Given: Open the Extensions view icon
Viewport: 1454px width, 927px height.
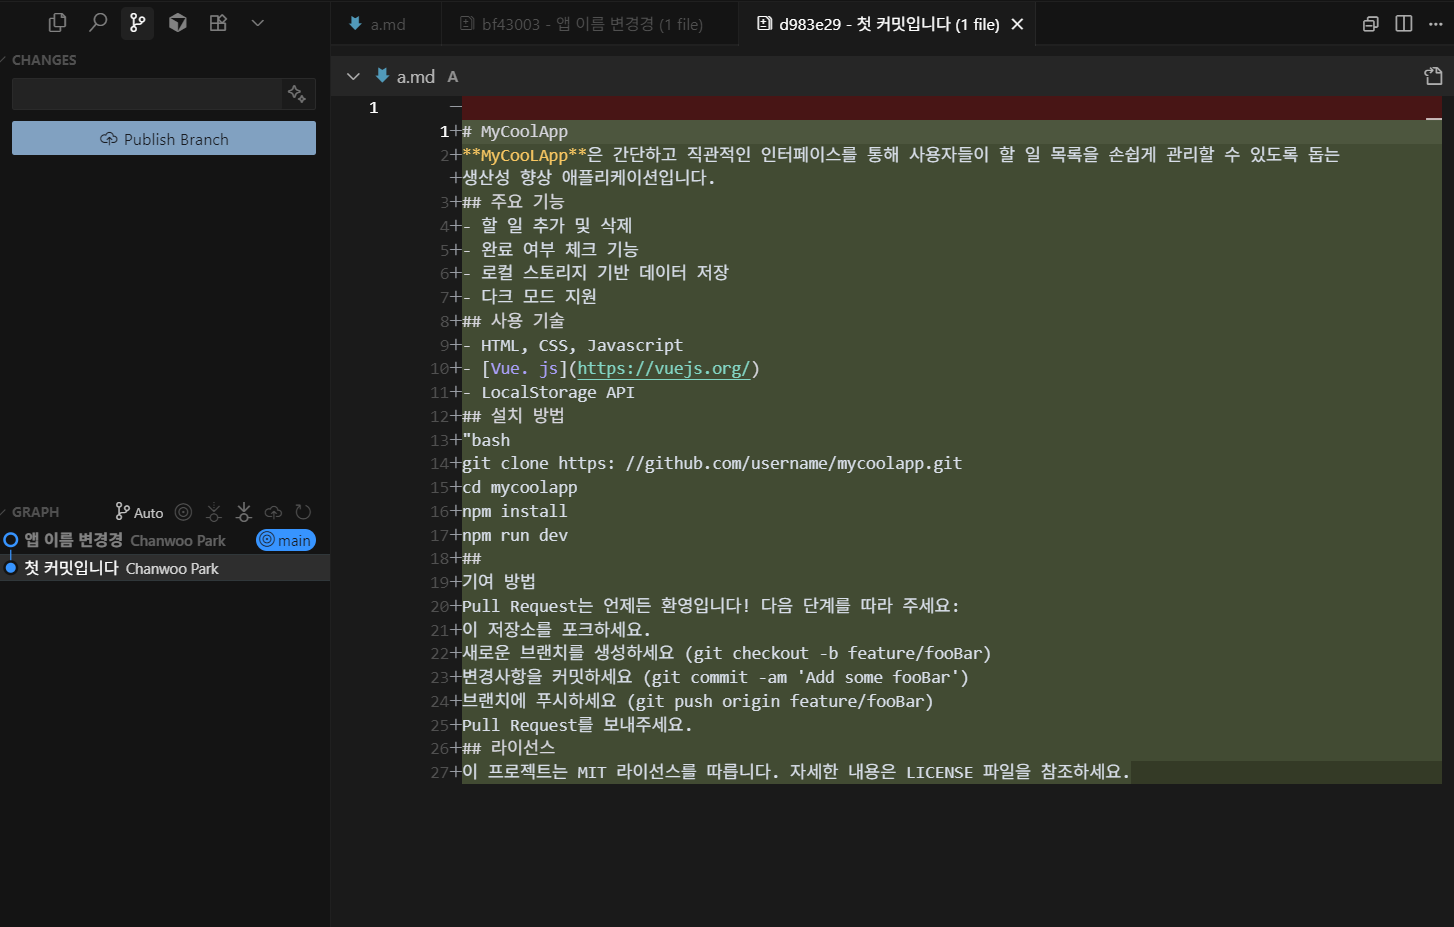Looking at the screenshot, I should pos(218,22).
